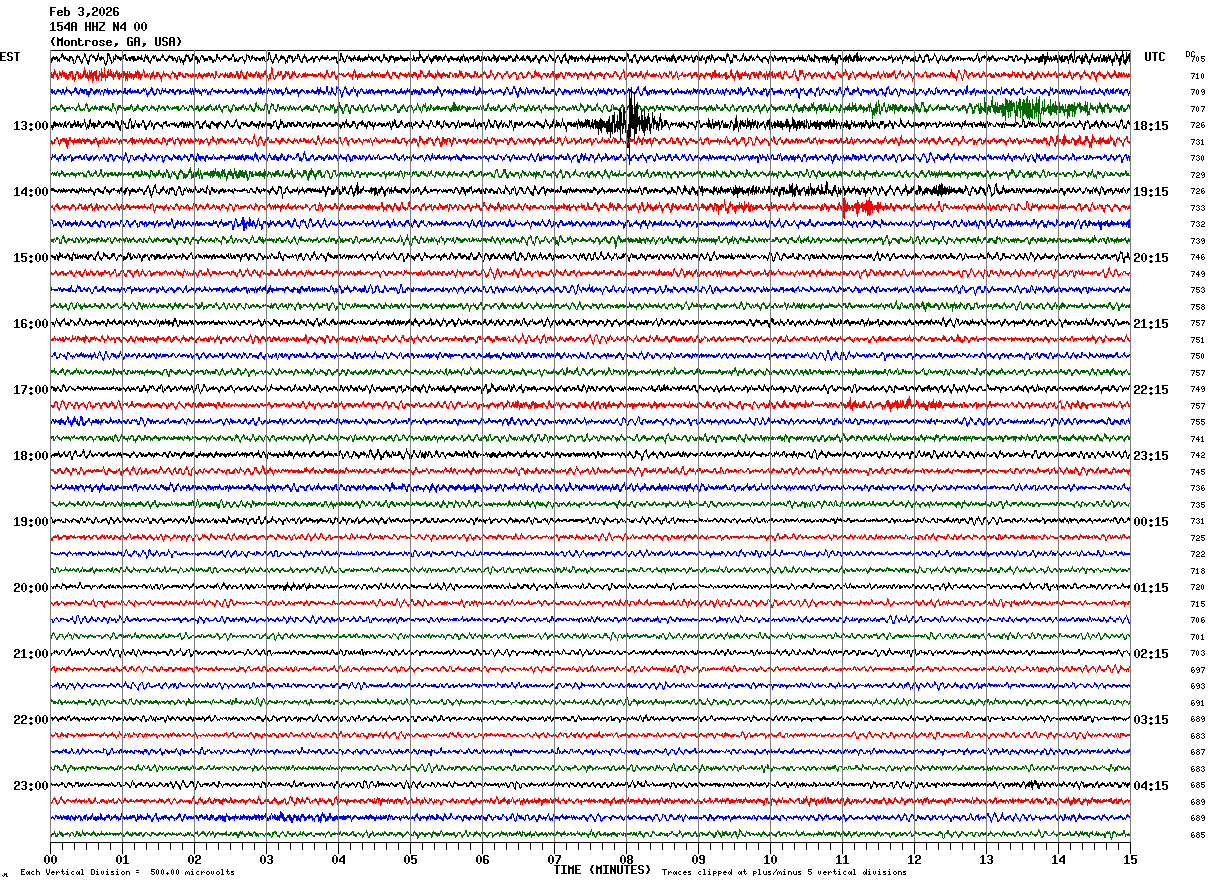Click the DC offset value 739
The image size is (1210, 886).
click(1197, 241)
